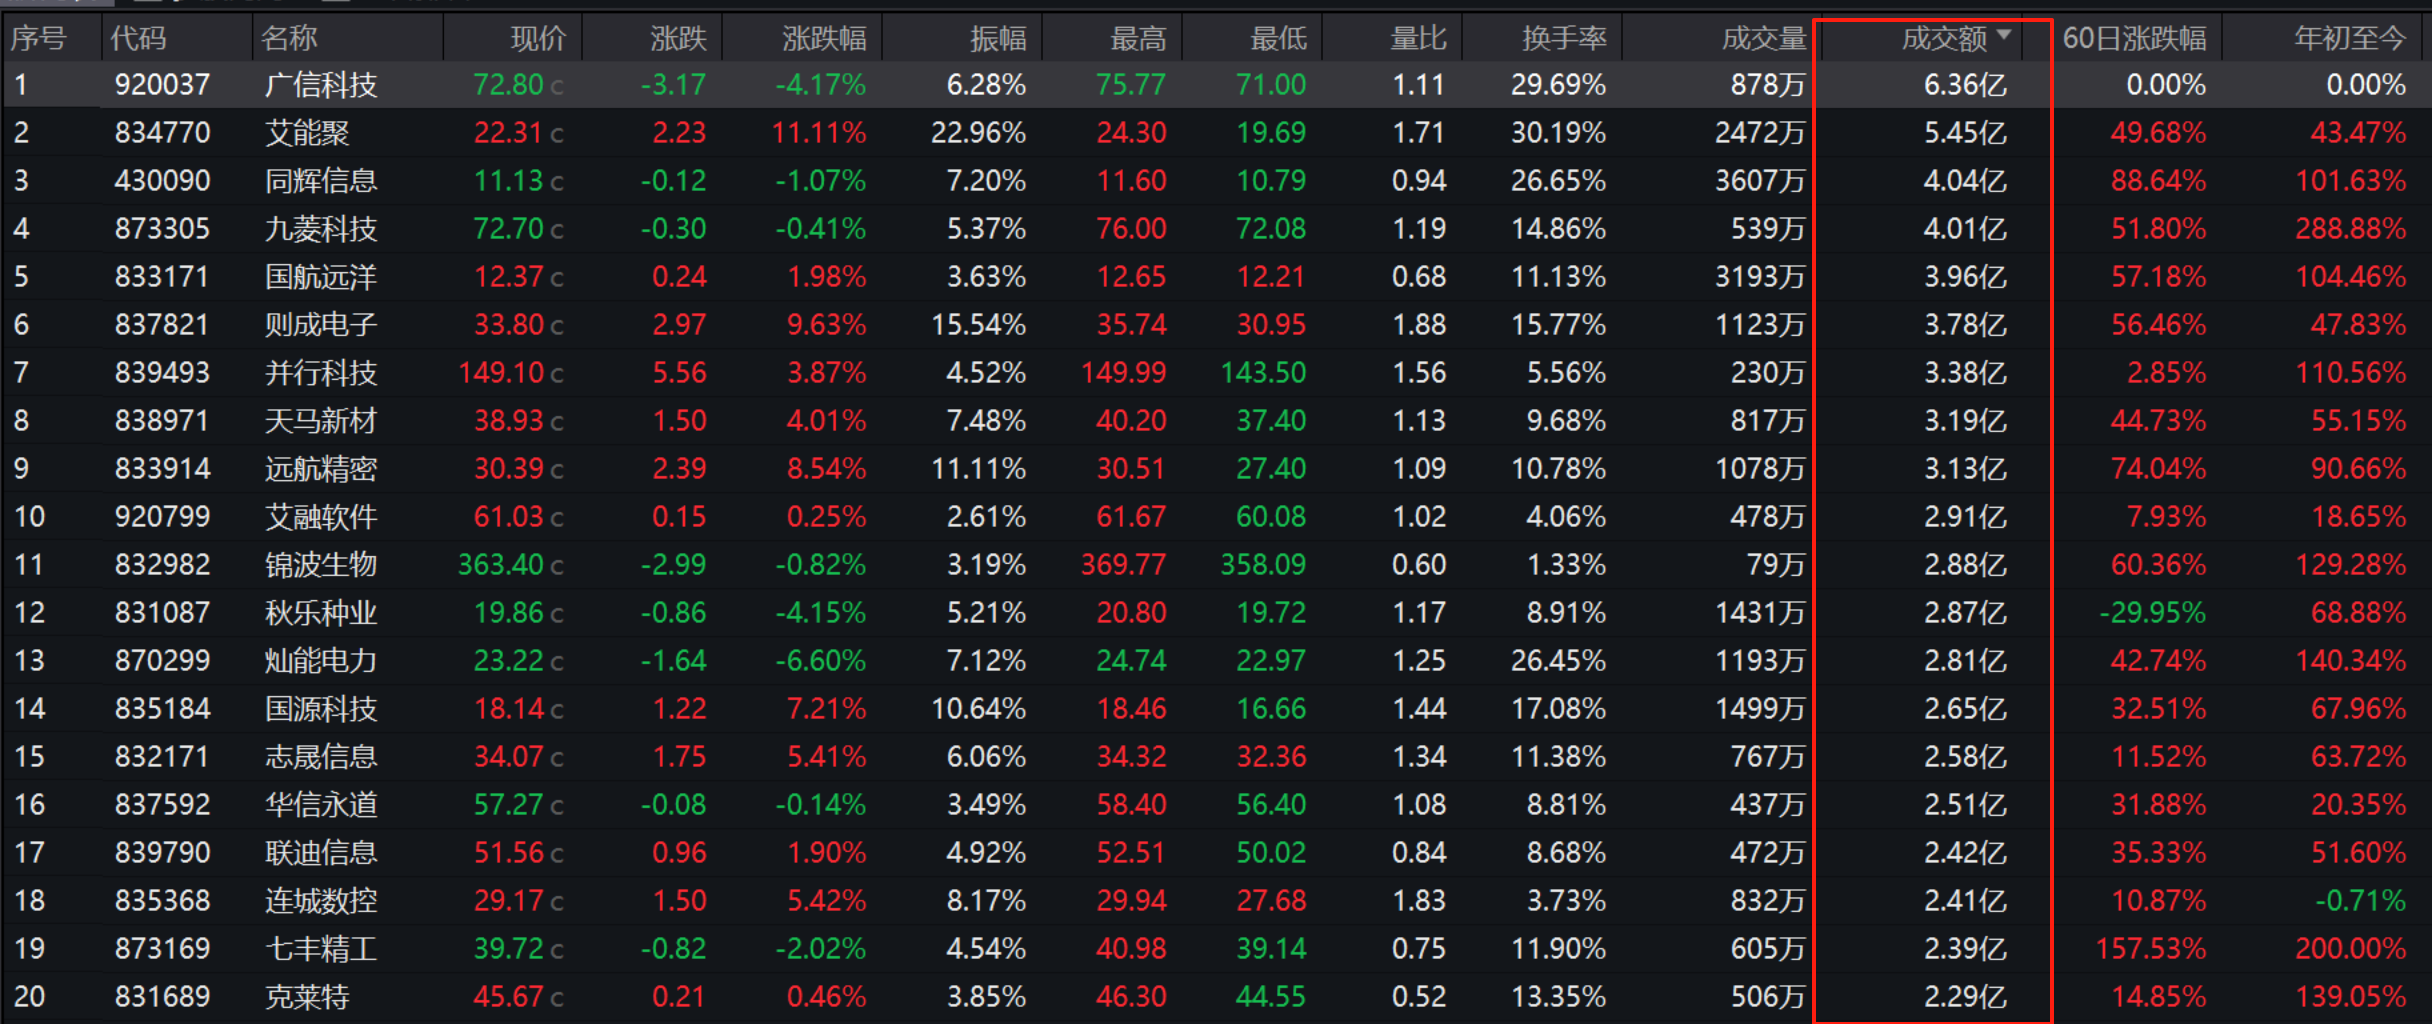Screen dimensions: 2432x1024
Task: Select stock name 七丰精工
Action: (x=321, y=949)
